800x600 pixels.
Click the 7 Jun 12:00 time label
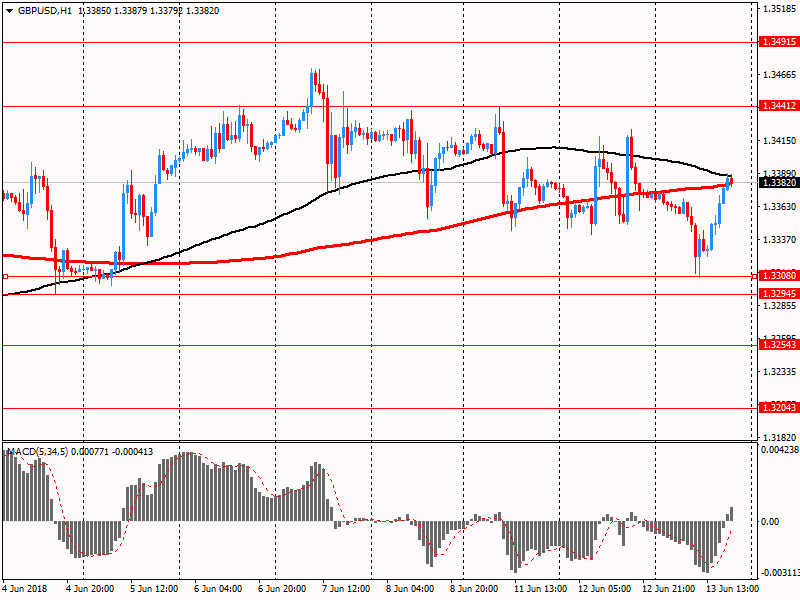(x=346, y=589)
